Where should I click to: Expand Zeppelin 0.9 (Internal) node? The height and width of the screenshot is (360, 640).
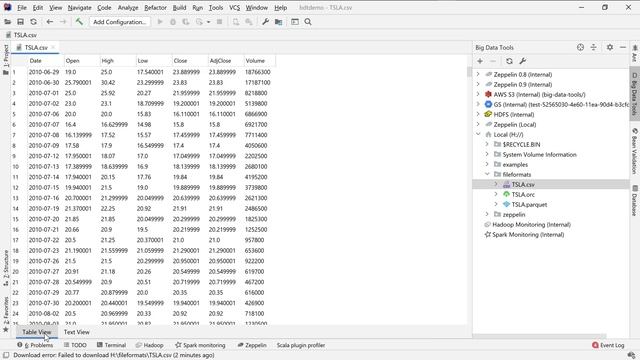[x=478, y=84]
